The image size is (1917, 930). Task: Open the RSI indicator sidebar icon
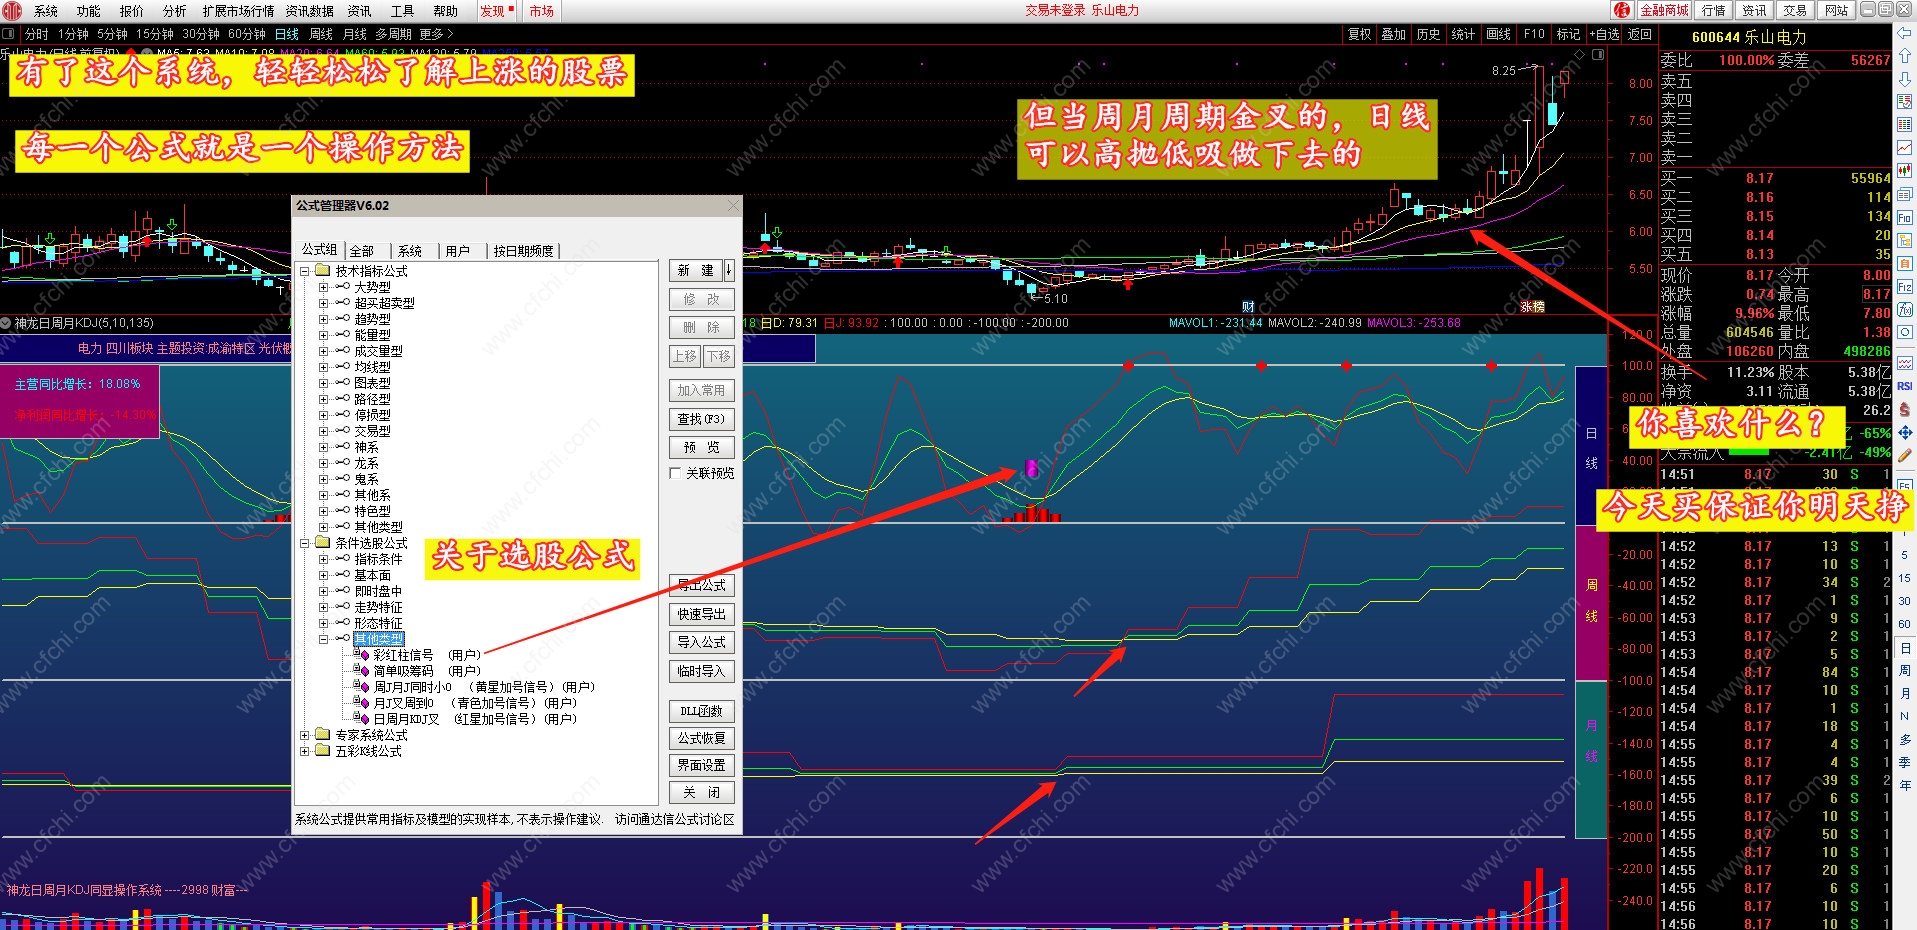coord(1905,386)
